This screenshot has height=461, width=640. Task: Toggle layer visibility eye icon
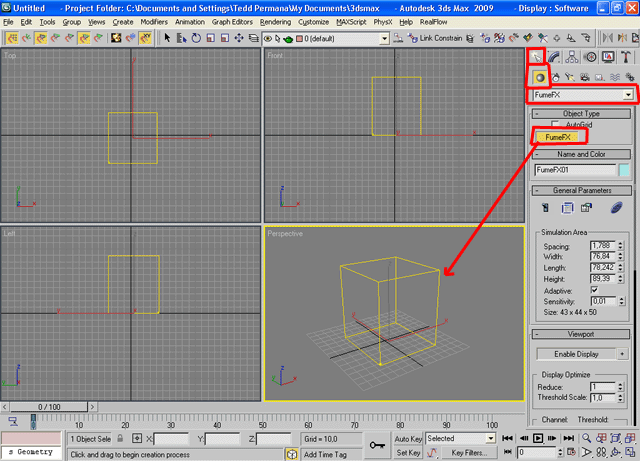[268, 39]
